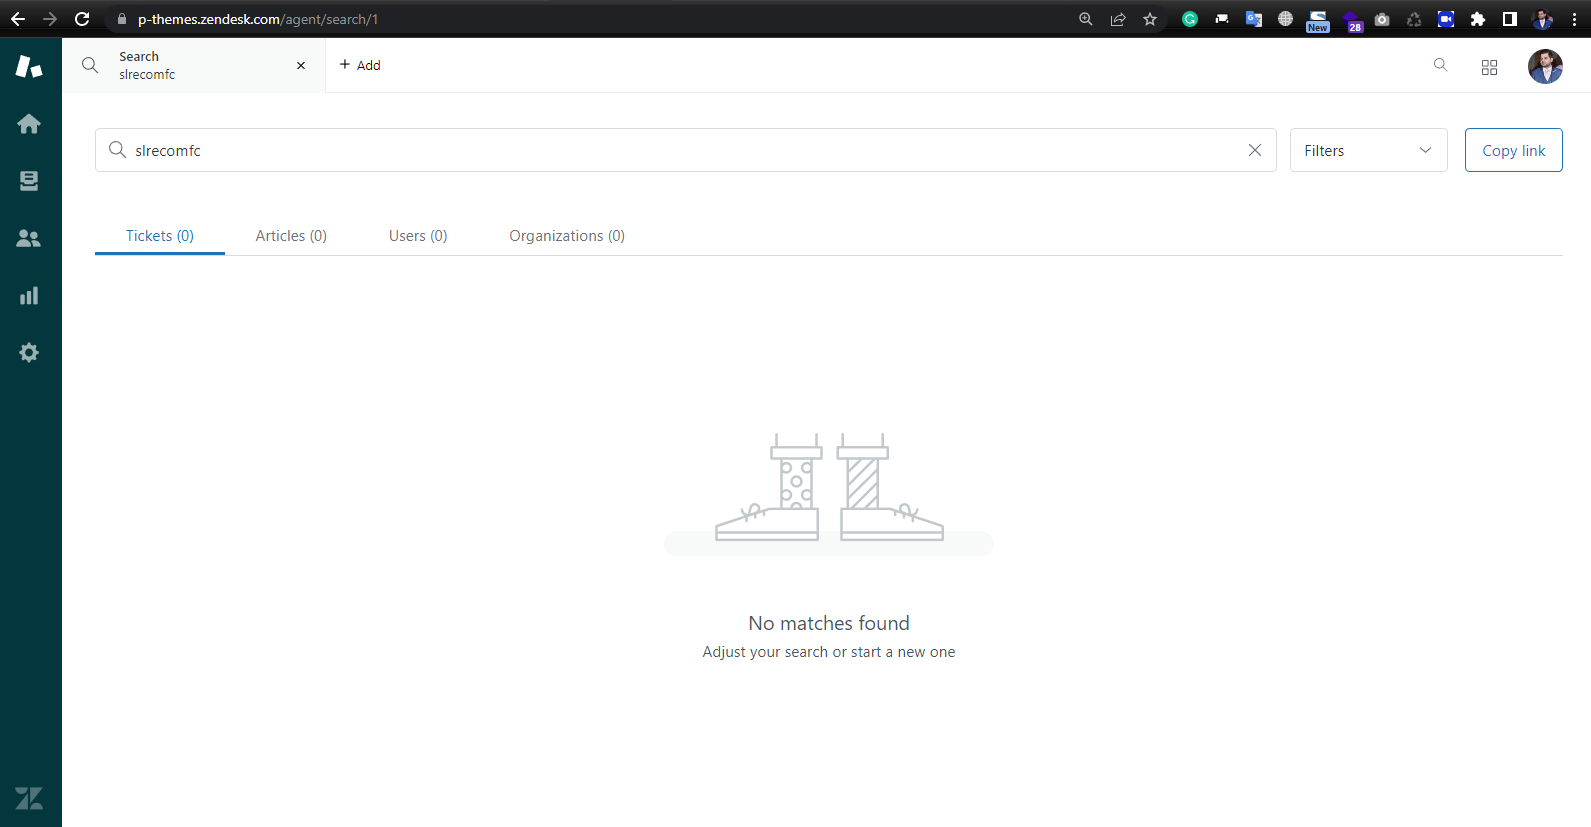Open Chrome profile avatar
1591x827 pixels.
[x=1543, y=19]
